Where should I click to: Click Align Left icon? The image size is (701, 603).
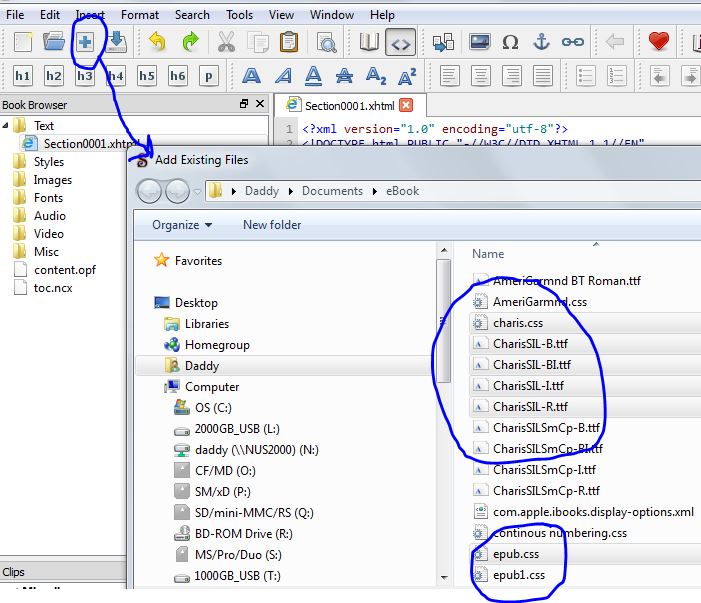pyautogui.click(x=450, y=76)
